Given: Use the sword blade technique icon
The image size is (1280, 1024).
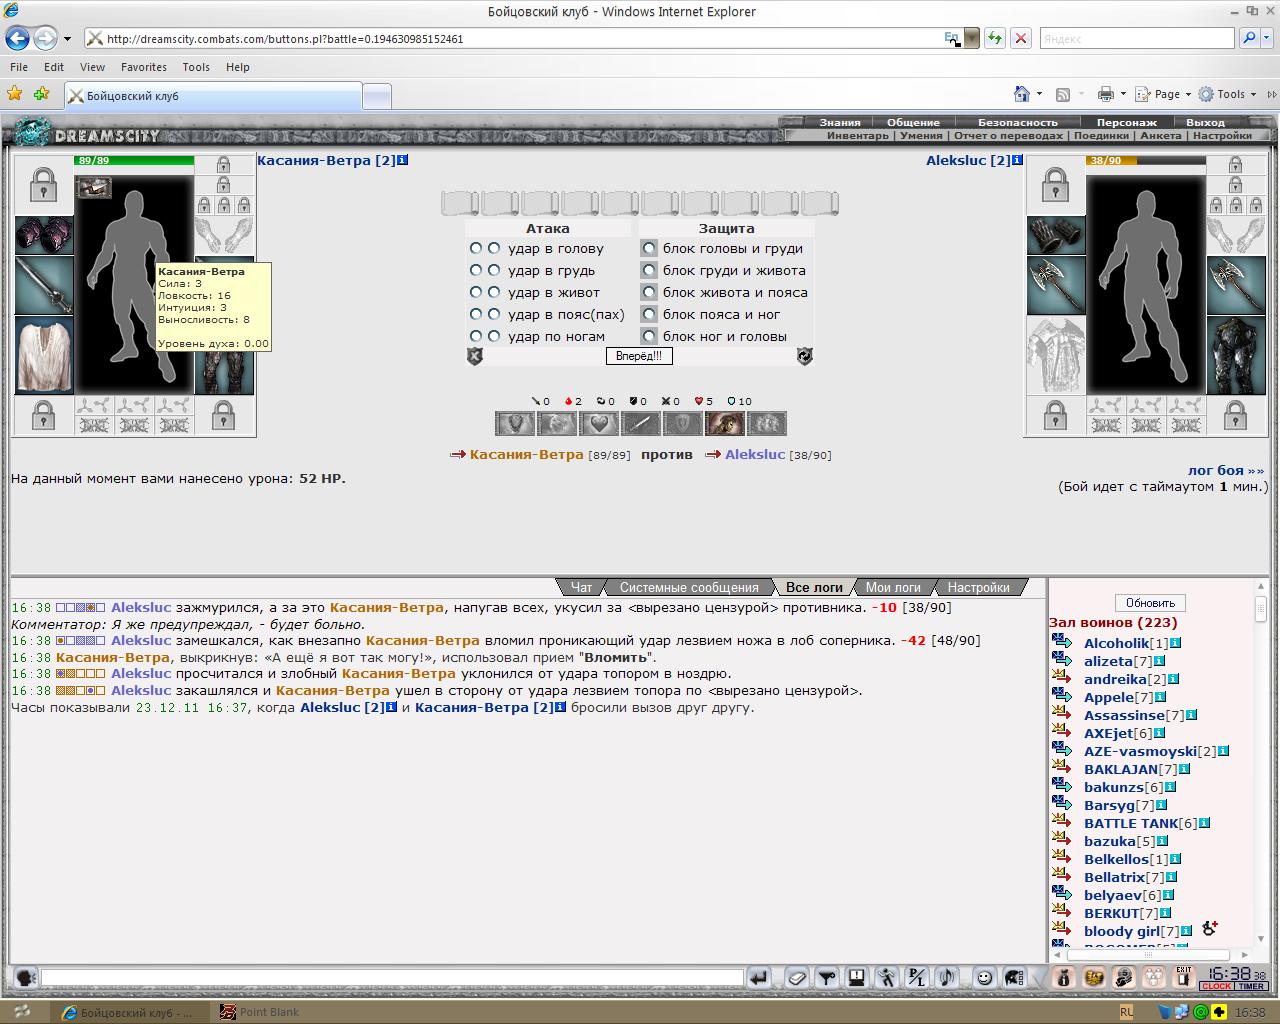Looking at the screenshot, I should tap(641, 424).
